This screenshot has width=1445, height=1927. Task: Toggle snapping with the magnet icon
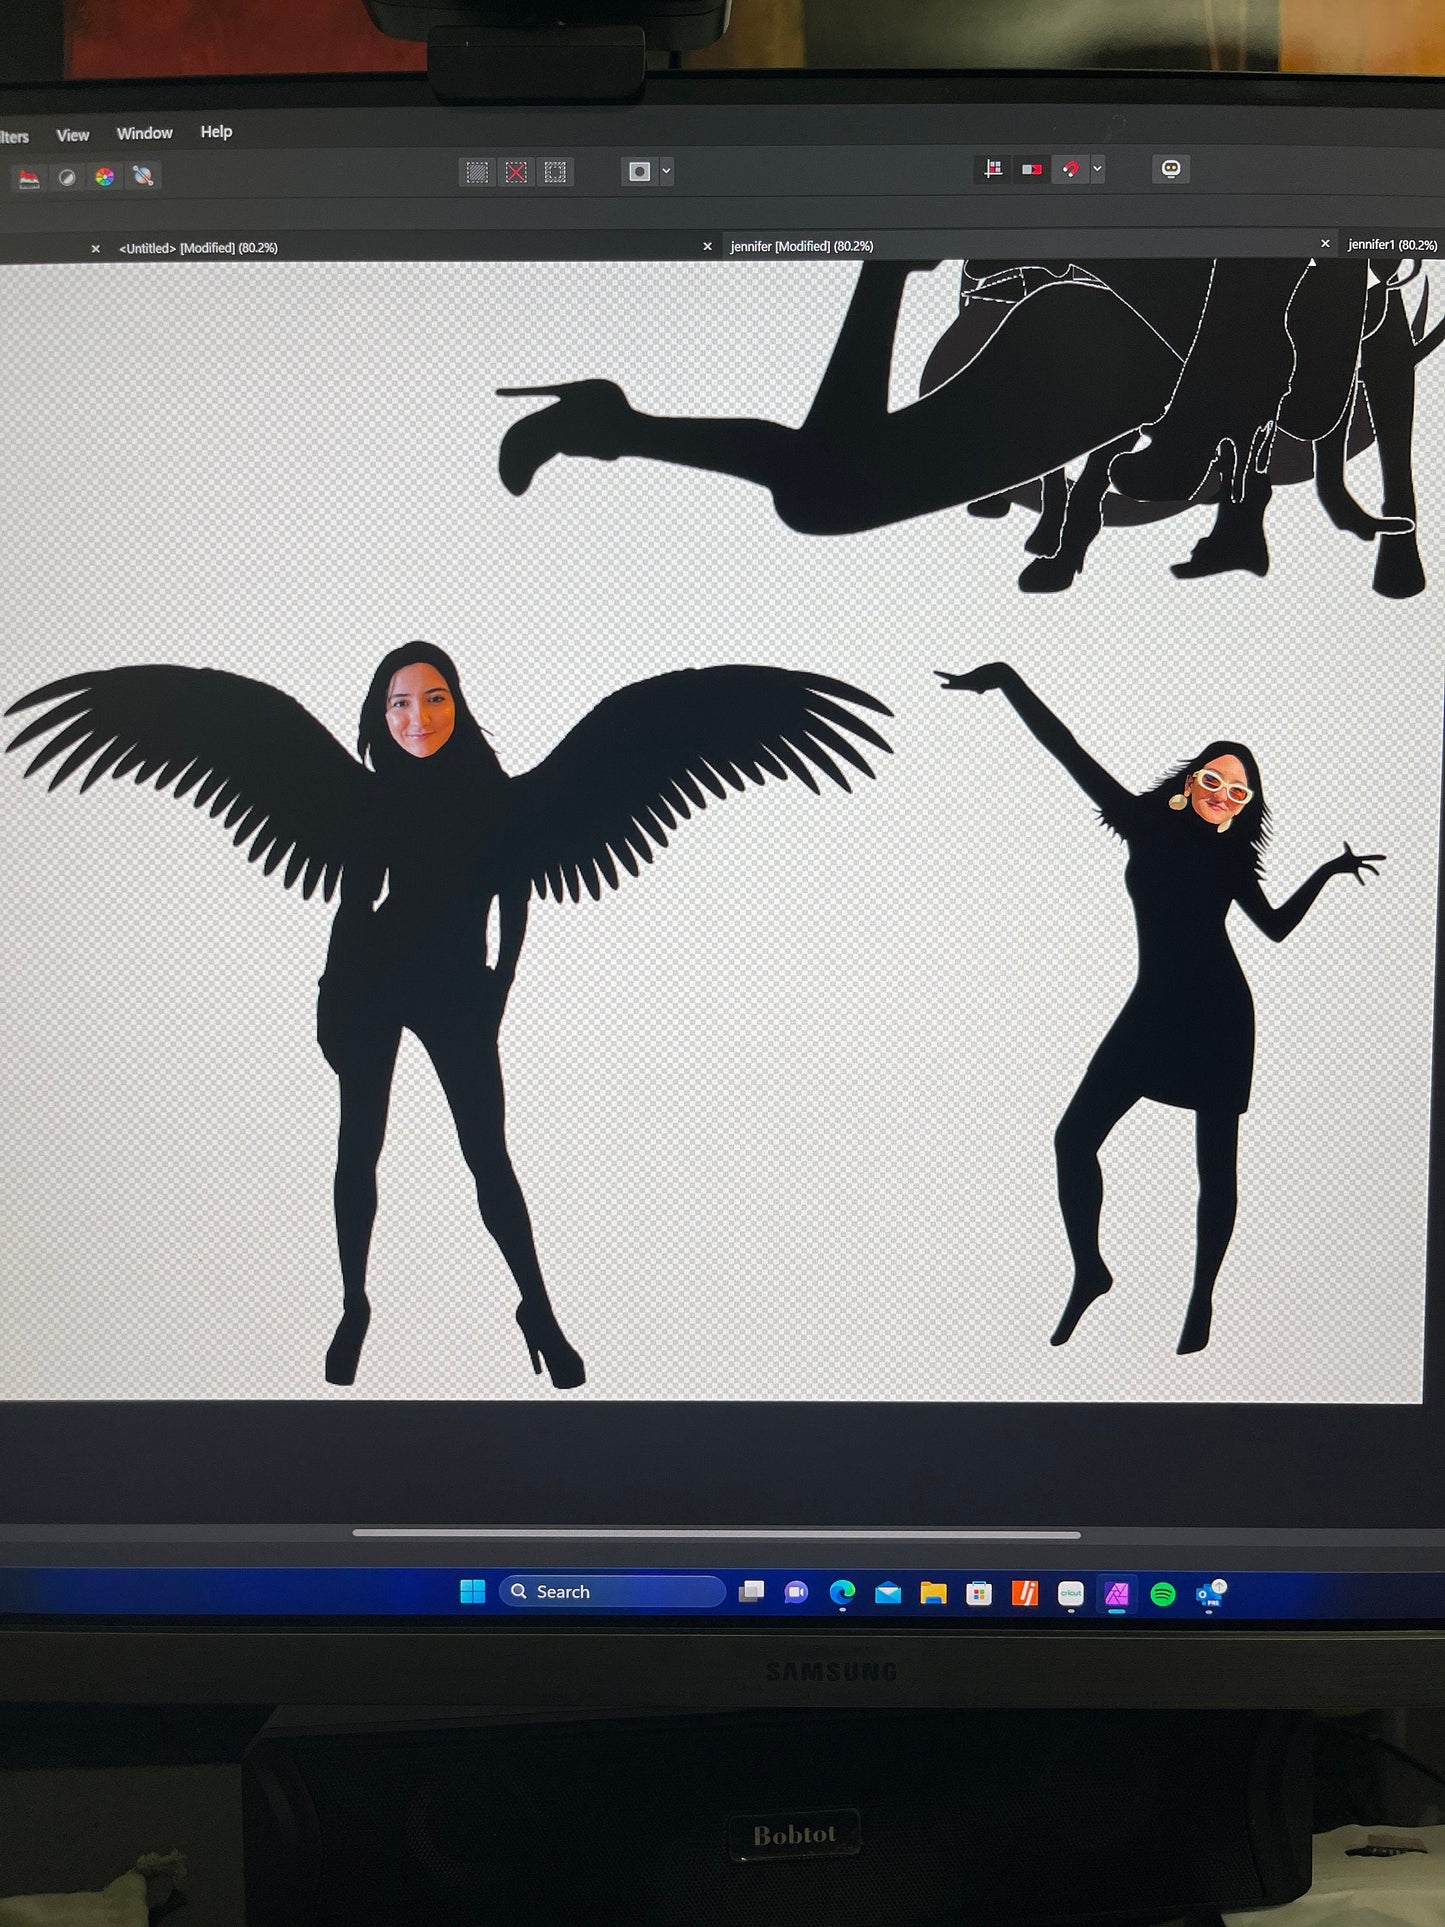pos(1070,169)
